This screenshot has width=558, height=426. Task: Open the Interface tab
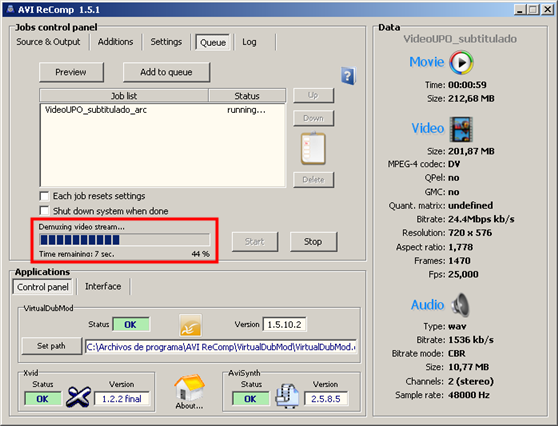[103, 286]
